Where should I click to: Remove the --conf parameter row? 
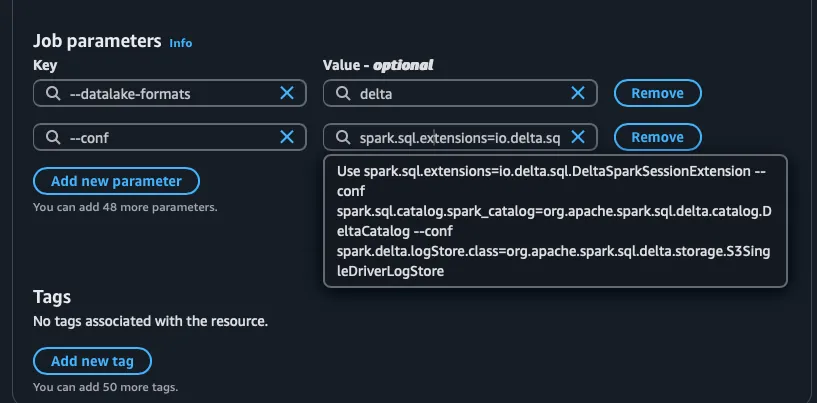pyautogui.click(x=658, y=137)
